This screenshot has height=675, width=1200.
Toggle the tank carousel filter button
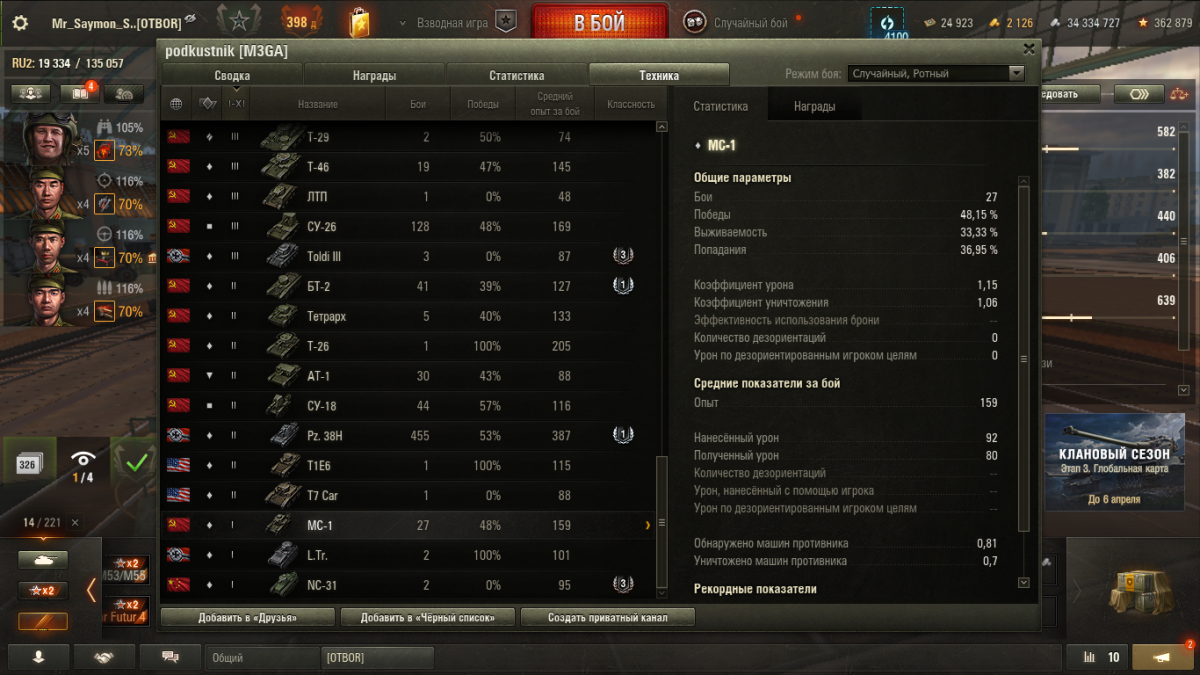(x=43, y=560)
